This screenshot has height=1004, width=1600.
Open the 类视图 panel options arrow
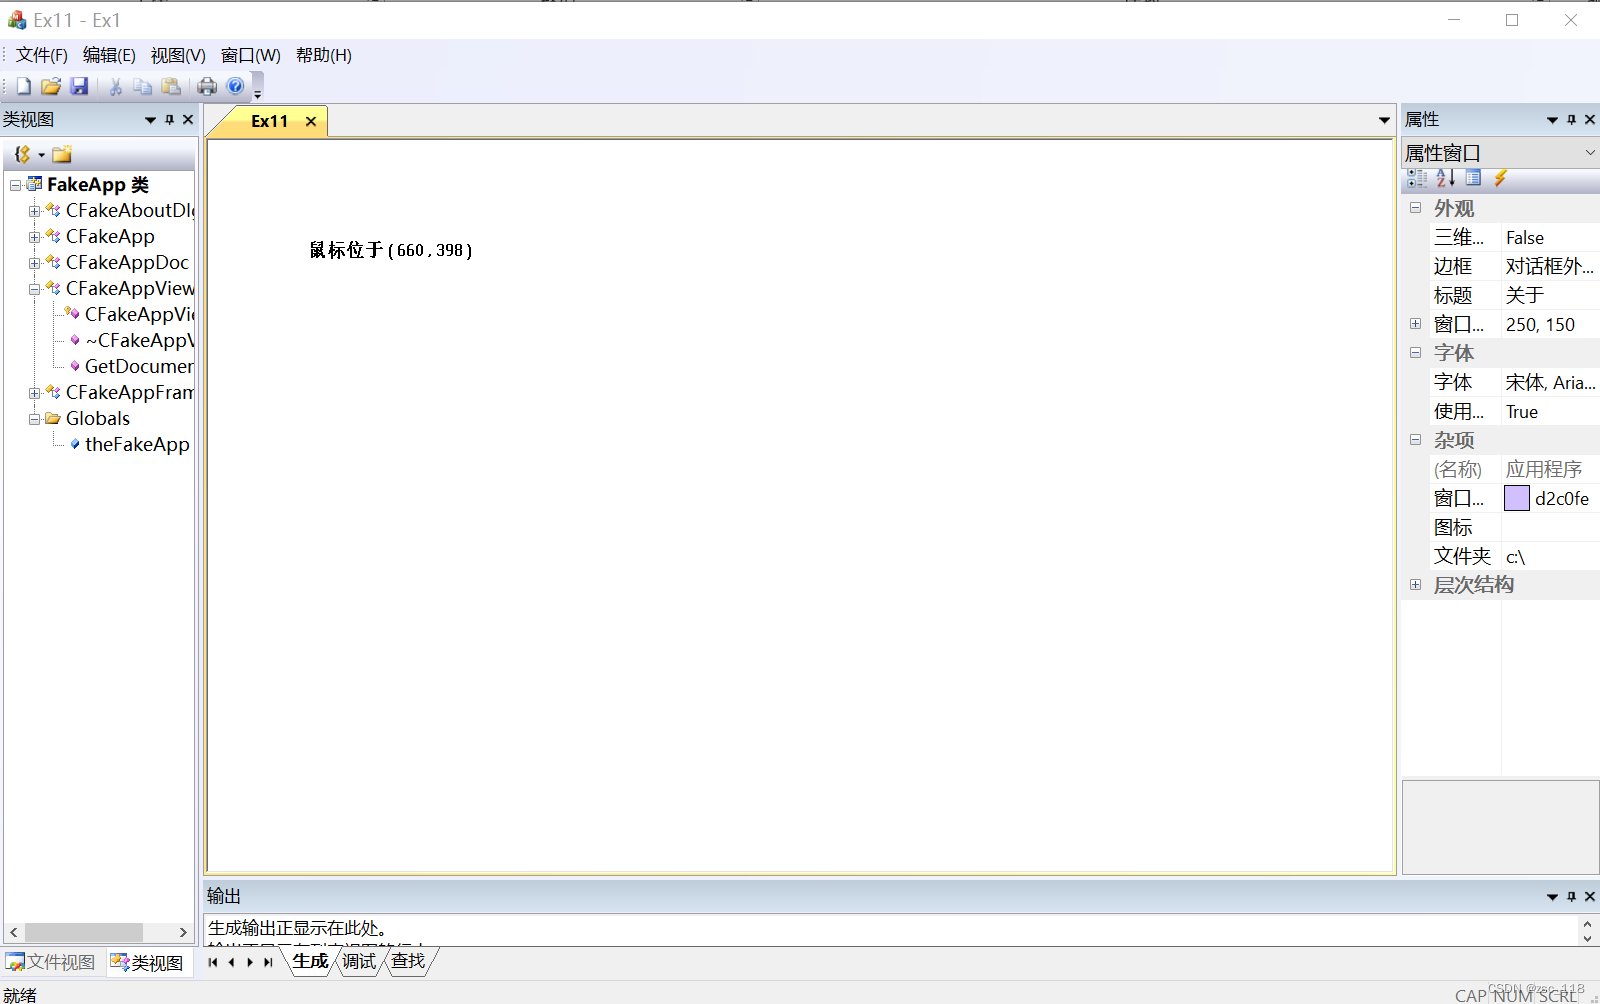coord(150,120)
